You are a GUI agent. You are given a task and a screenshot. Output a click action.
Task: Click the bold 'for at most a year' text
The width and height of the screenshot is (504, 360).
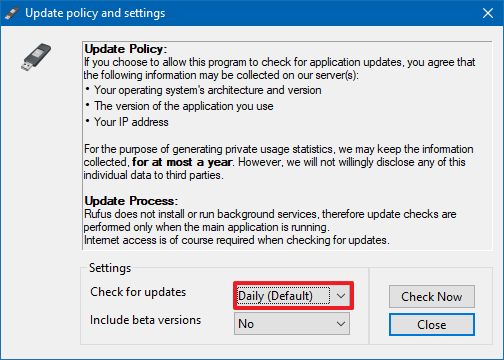(182, 162)
